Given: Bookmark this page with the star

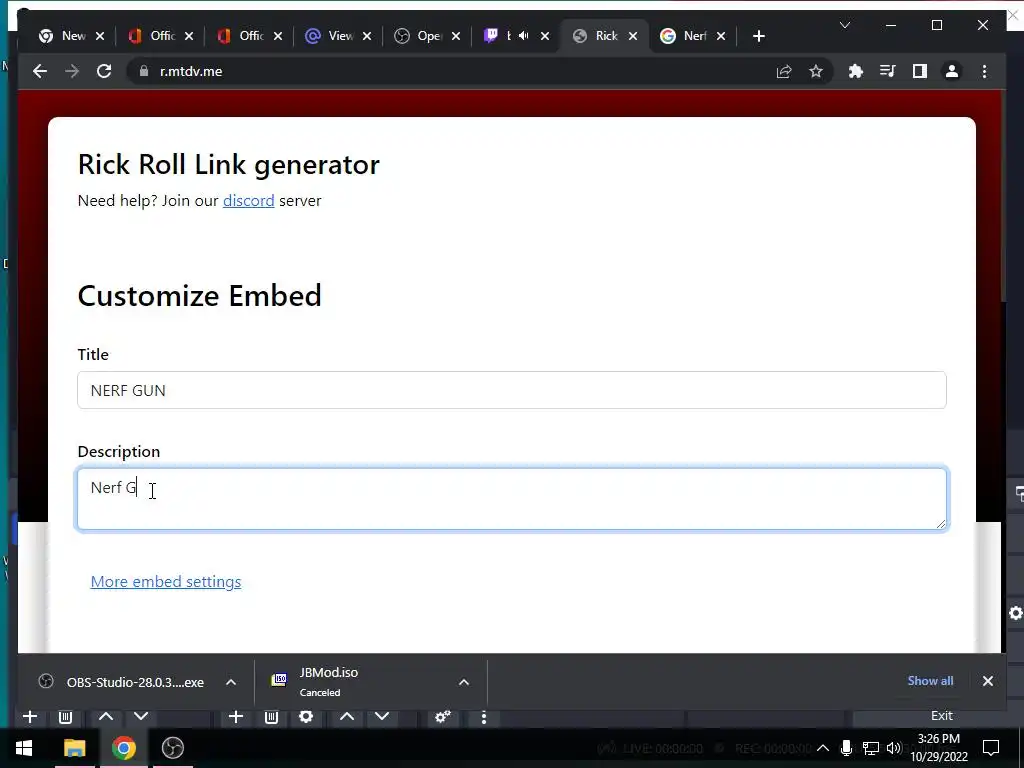Looking at the screenshot, I should click(x=816, y=71).
